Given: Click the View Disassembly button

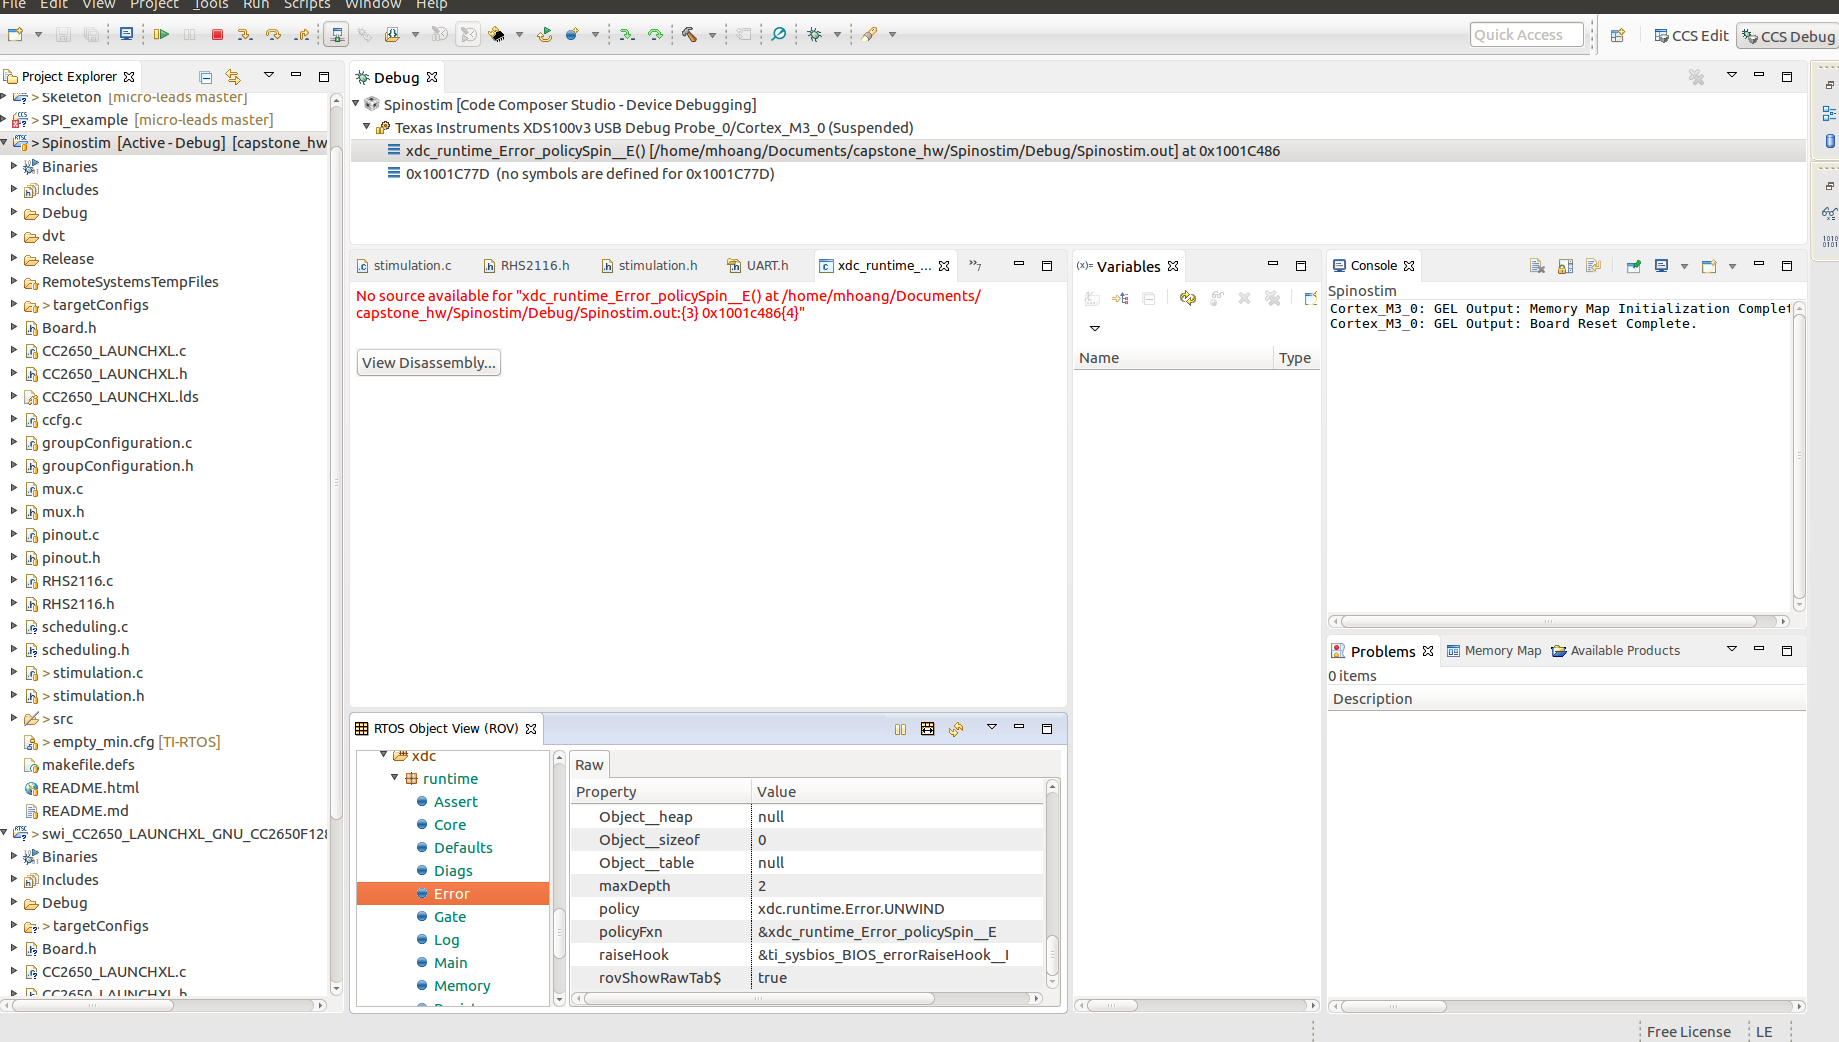Looking at the screenshot, I should (428, 363).
